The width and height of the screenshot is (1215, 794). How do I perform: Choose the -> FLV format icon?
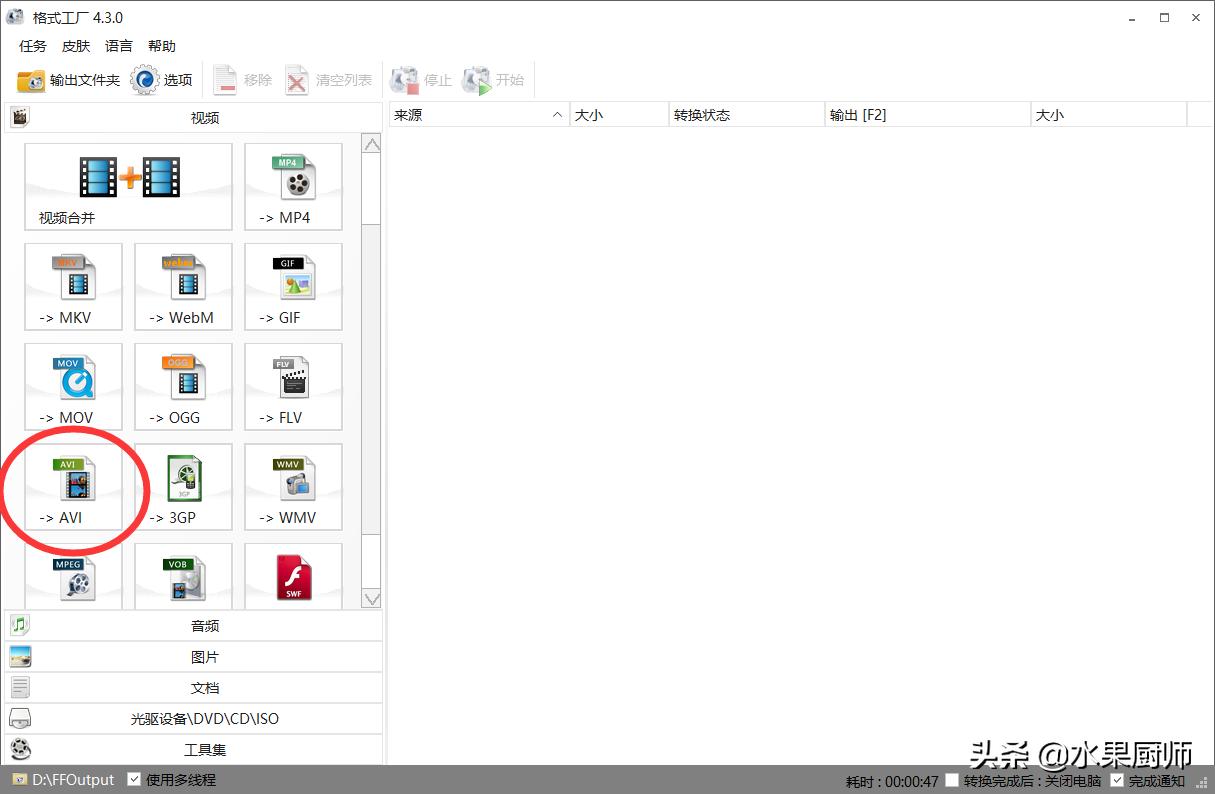click(293, 387)
